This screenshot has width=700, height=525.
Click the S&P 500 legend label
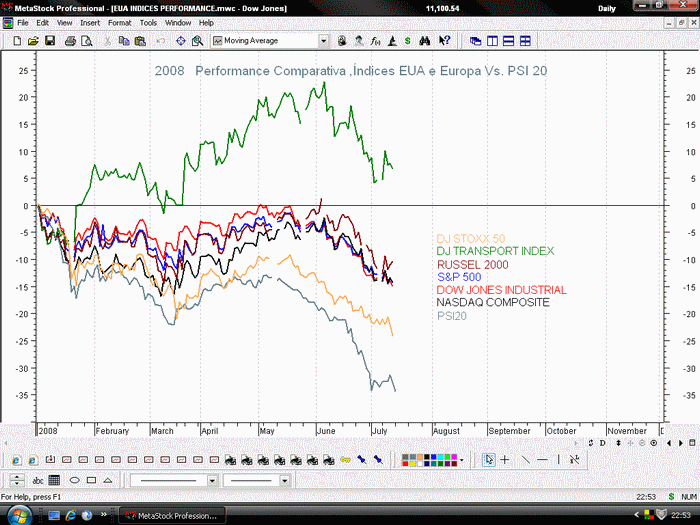point(459,277)
